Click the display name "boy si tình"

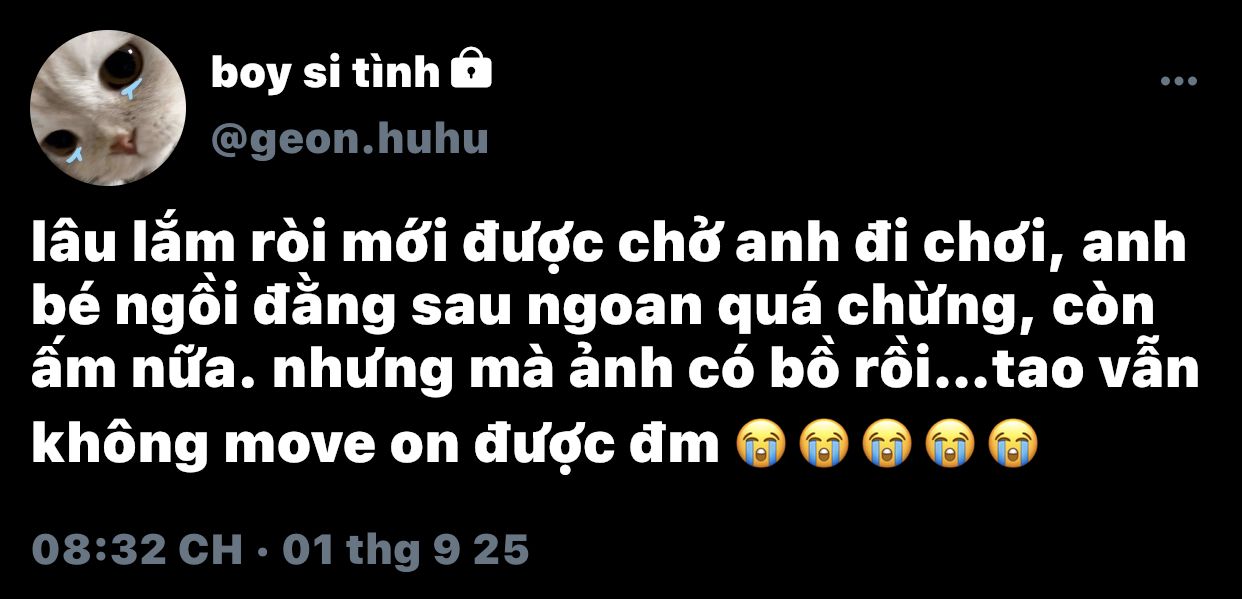[325, 73]
